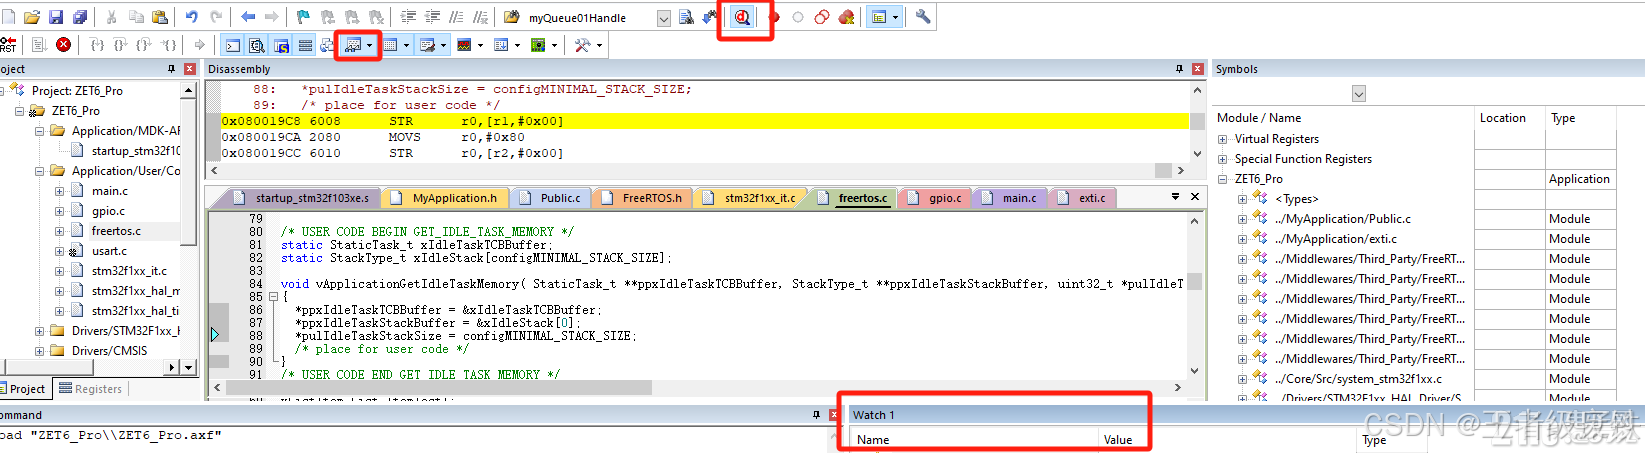Toggle the Command window button
Screen dimensions: 1645x453
(x=232, y=45)
